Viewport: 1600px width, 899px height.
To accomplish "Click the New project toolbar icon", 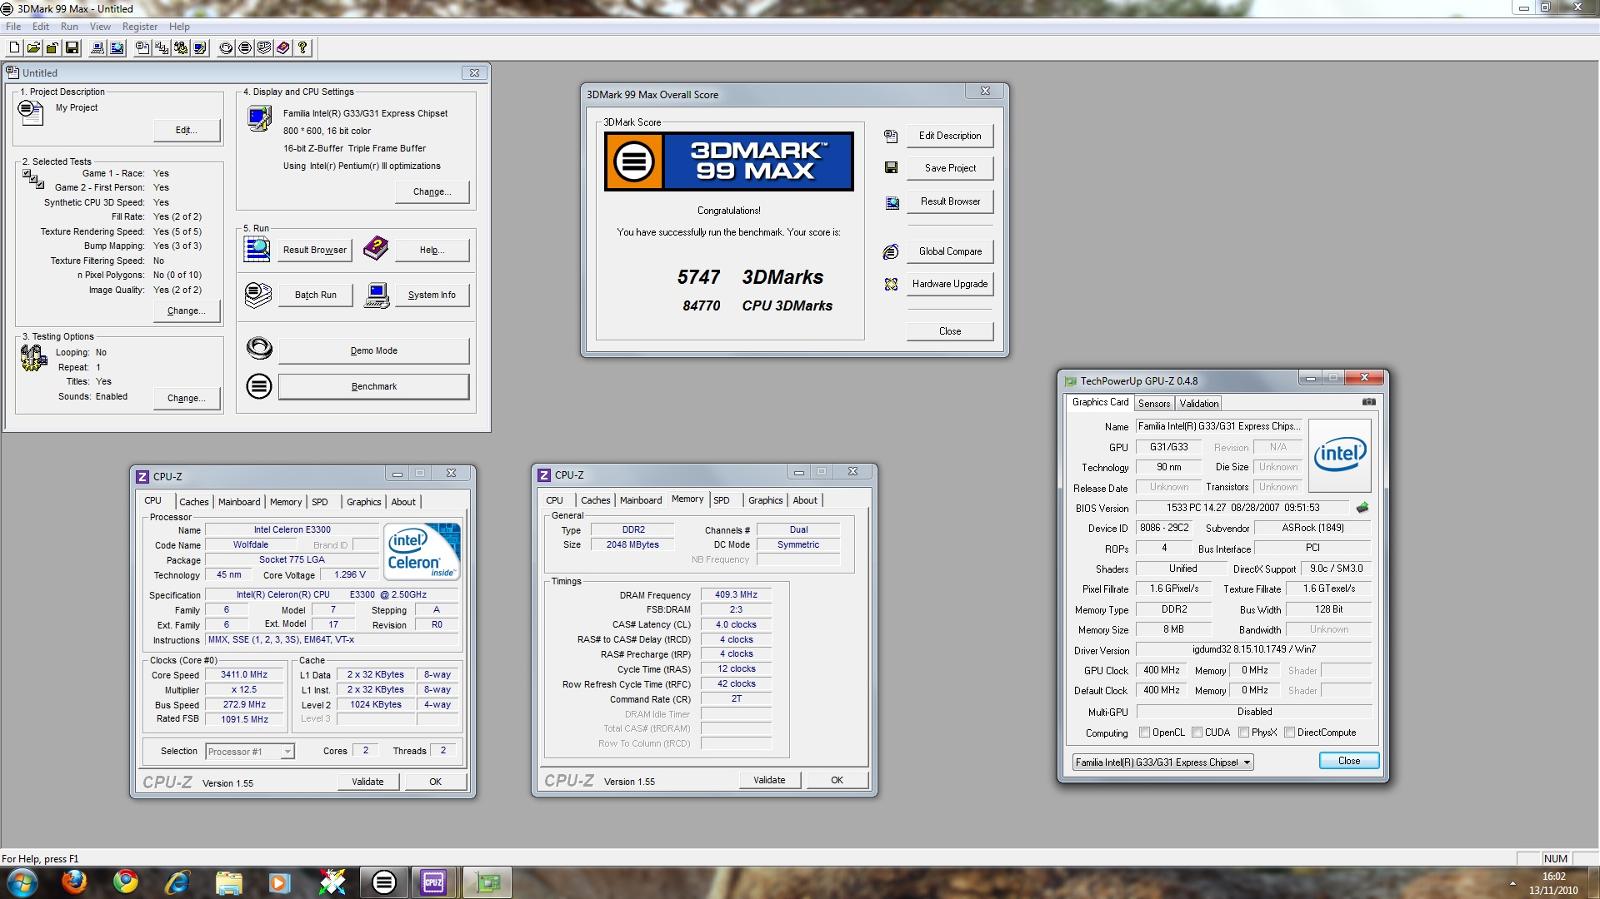I will (x=14, y=47).
